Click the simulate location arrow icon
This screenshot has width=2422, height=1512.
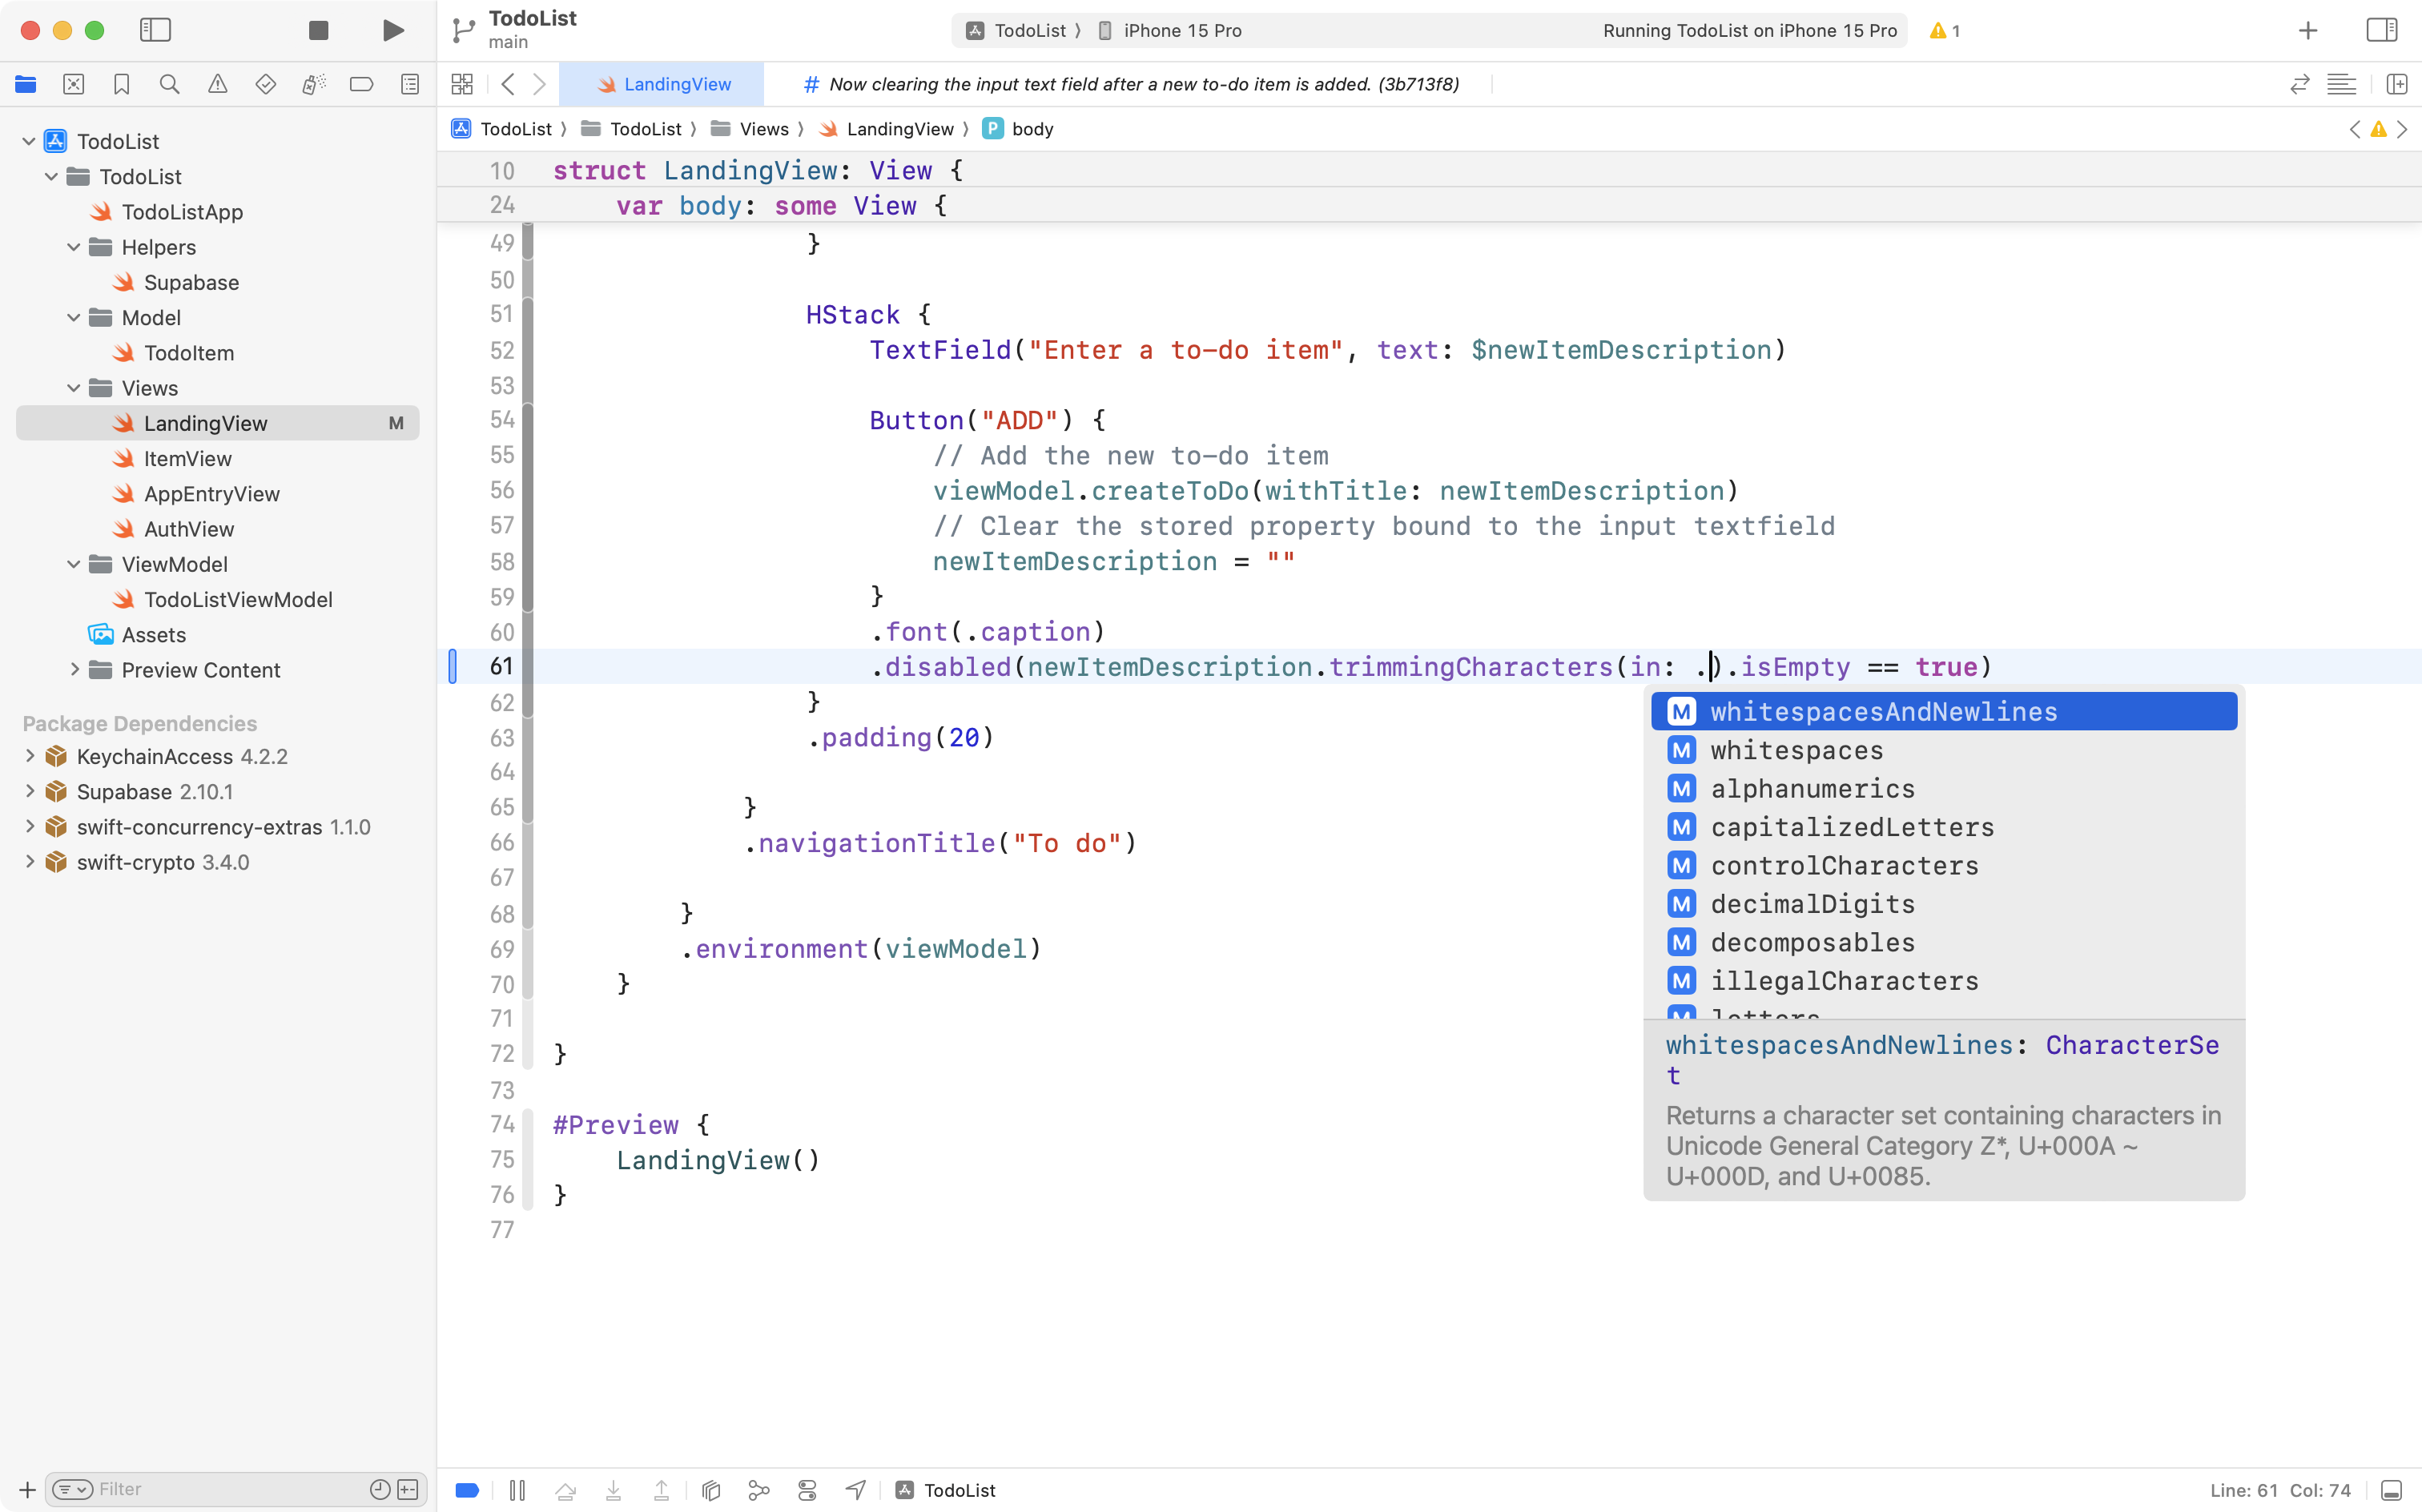855,1489
